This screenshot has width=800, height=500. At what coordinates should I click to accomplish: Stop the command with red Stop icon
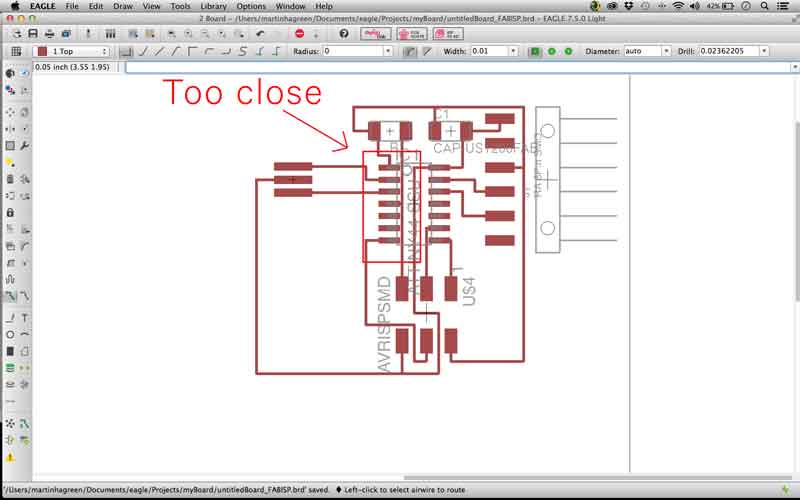click(299, 34)
